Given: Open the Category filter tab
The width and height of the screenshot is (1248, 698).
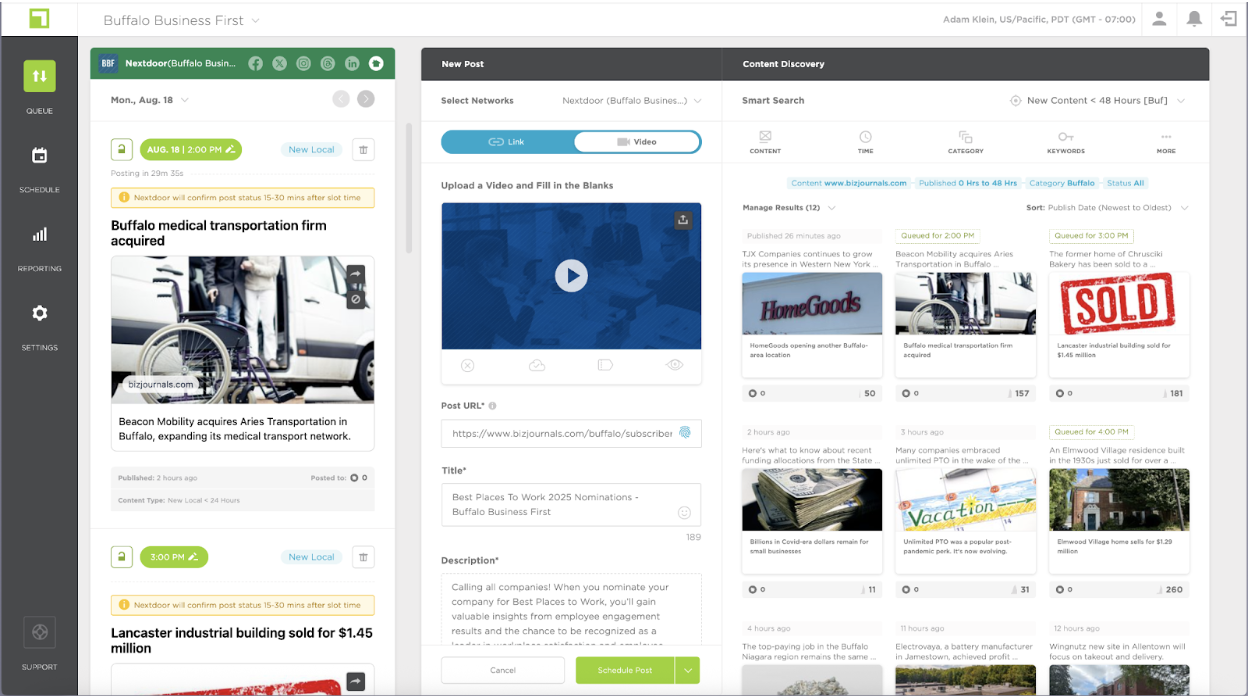Looking at the screenshot, I should [x=965, y=142].
